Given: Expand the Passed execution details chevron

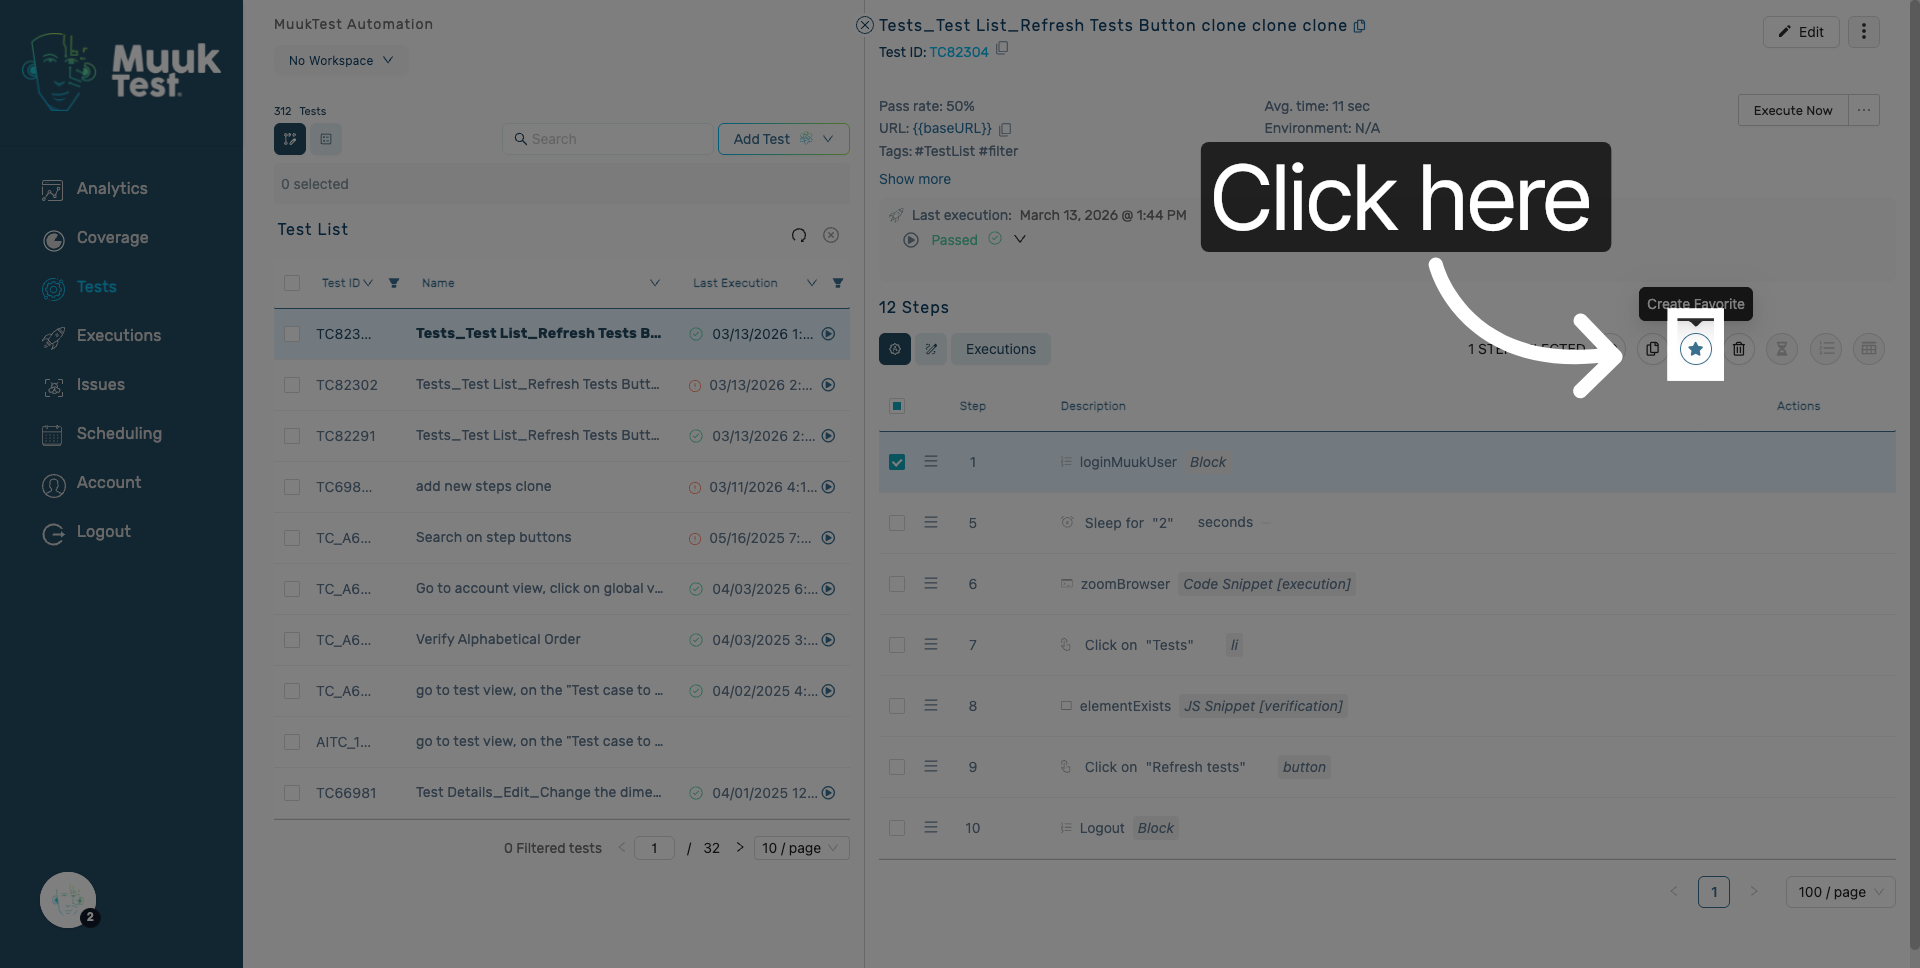Looking at the screenshot, I should (x=1020, y=240).
